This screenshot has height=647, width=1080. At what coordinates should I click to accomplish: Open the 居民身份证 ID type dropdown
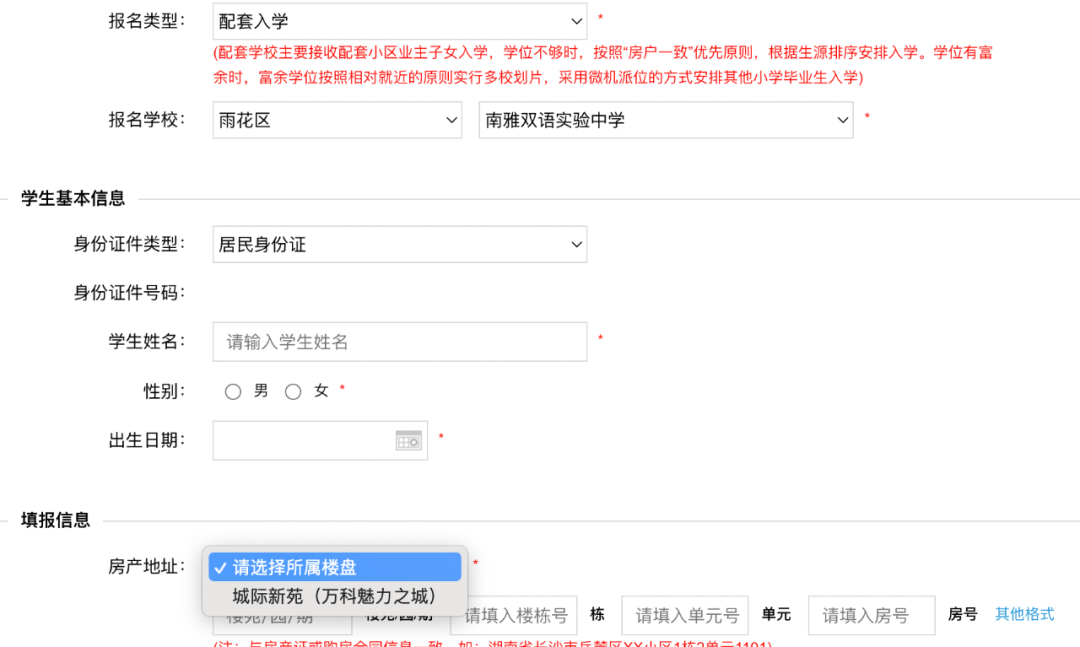coord(399,244)
